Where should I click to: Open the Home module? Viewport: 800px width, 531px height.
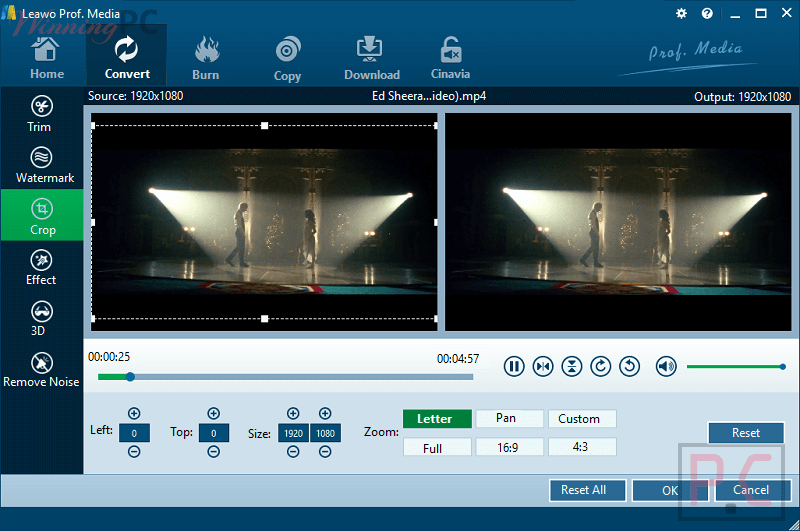coord(46,58)
